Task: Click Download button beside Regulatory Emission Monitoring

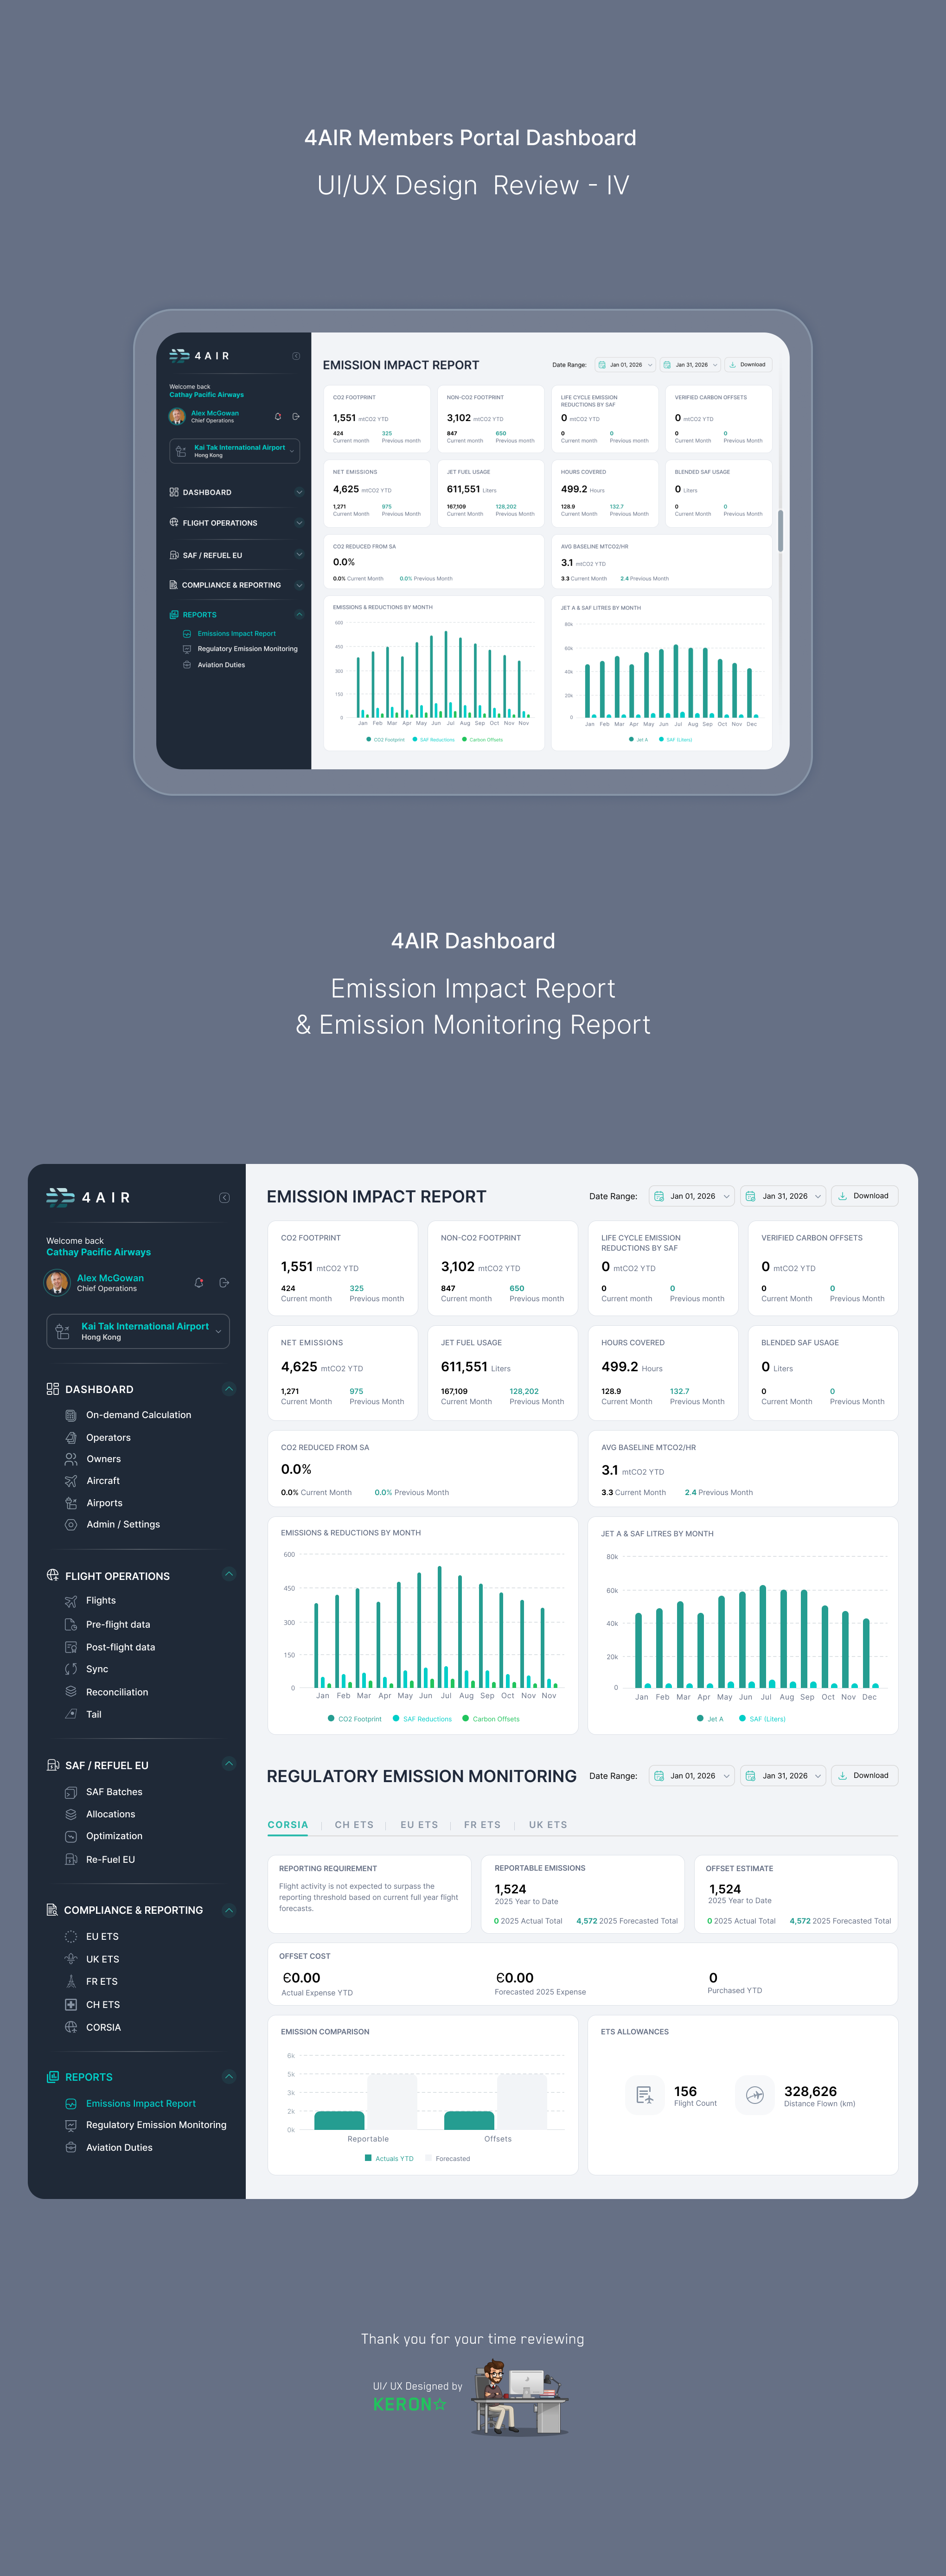Action: [864, 1776]
